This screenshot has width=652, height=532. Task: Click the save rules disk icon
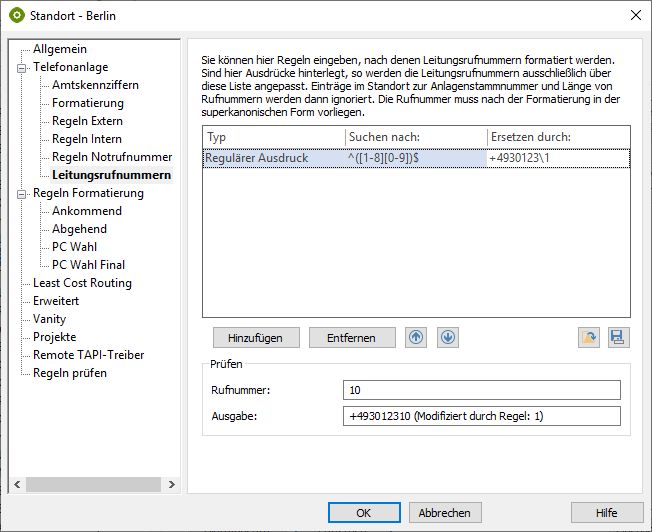click(618, 338)
